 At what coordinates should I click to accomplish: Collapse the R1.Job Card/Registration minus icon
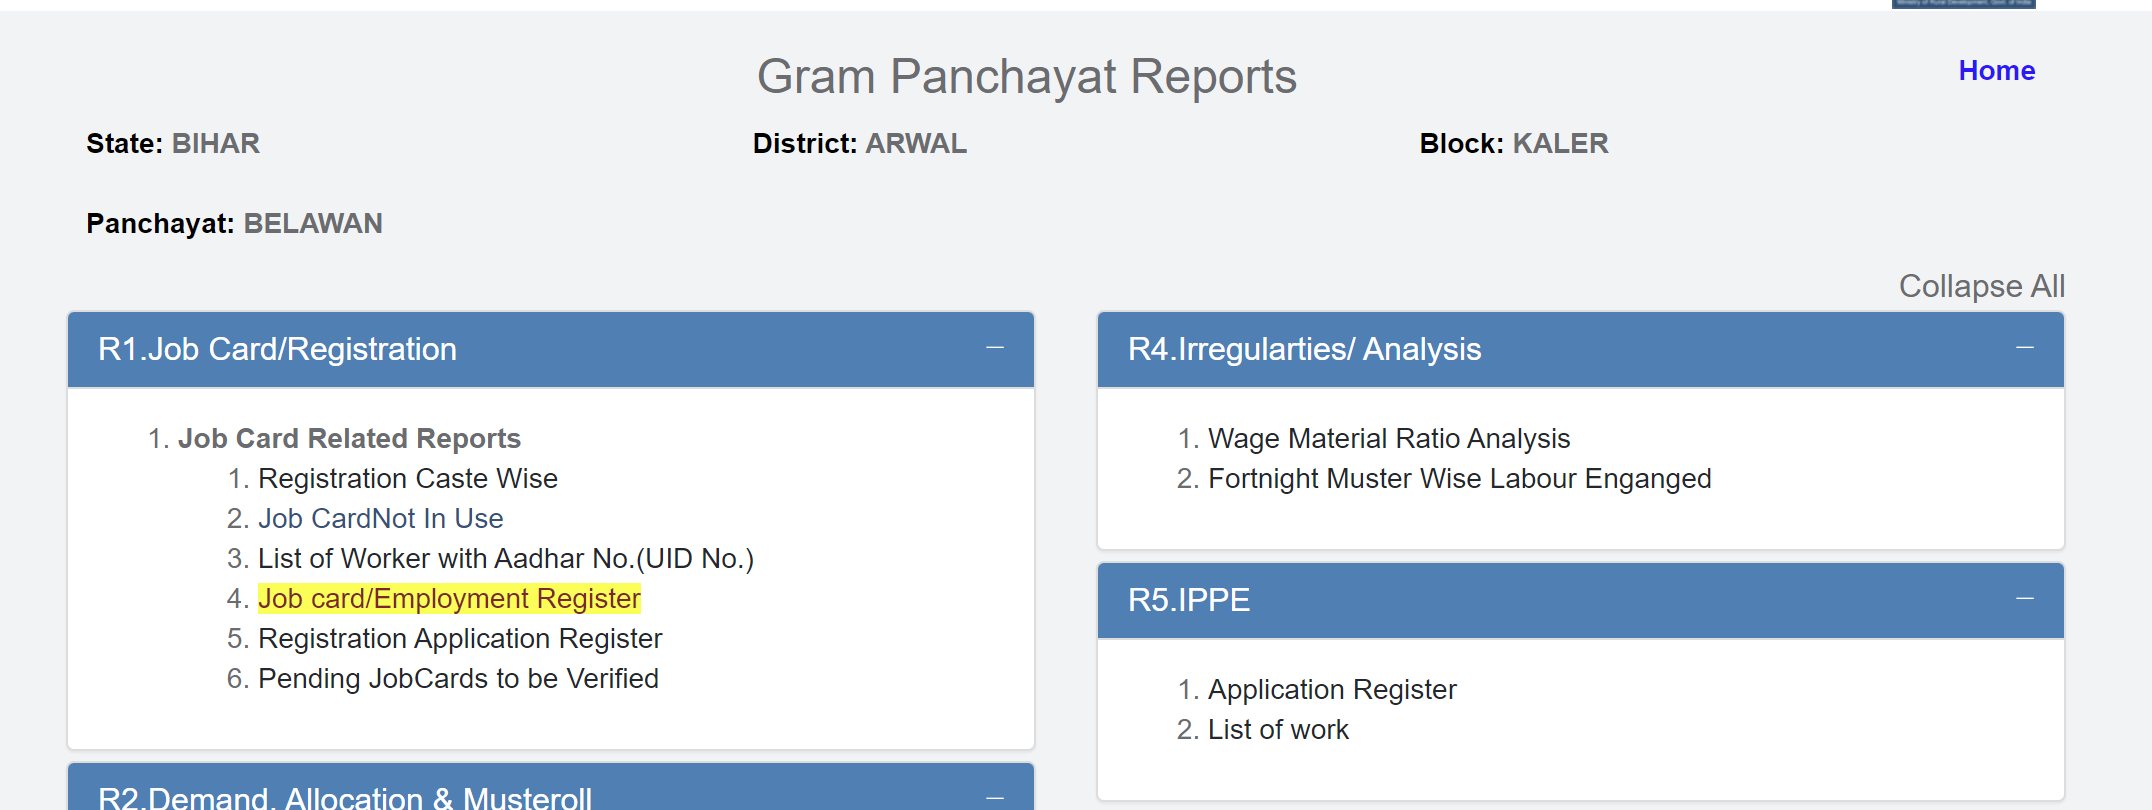click(994, 348)
